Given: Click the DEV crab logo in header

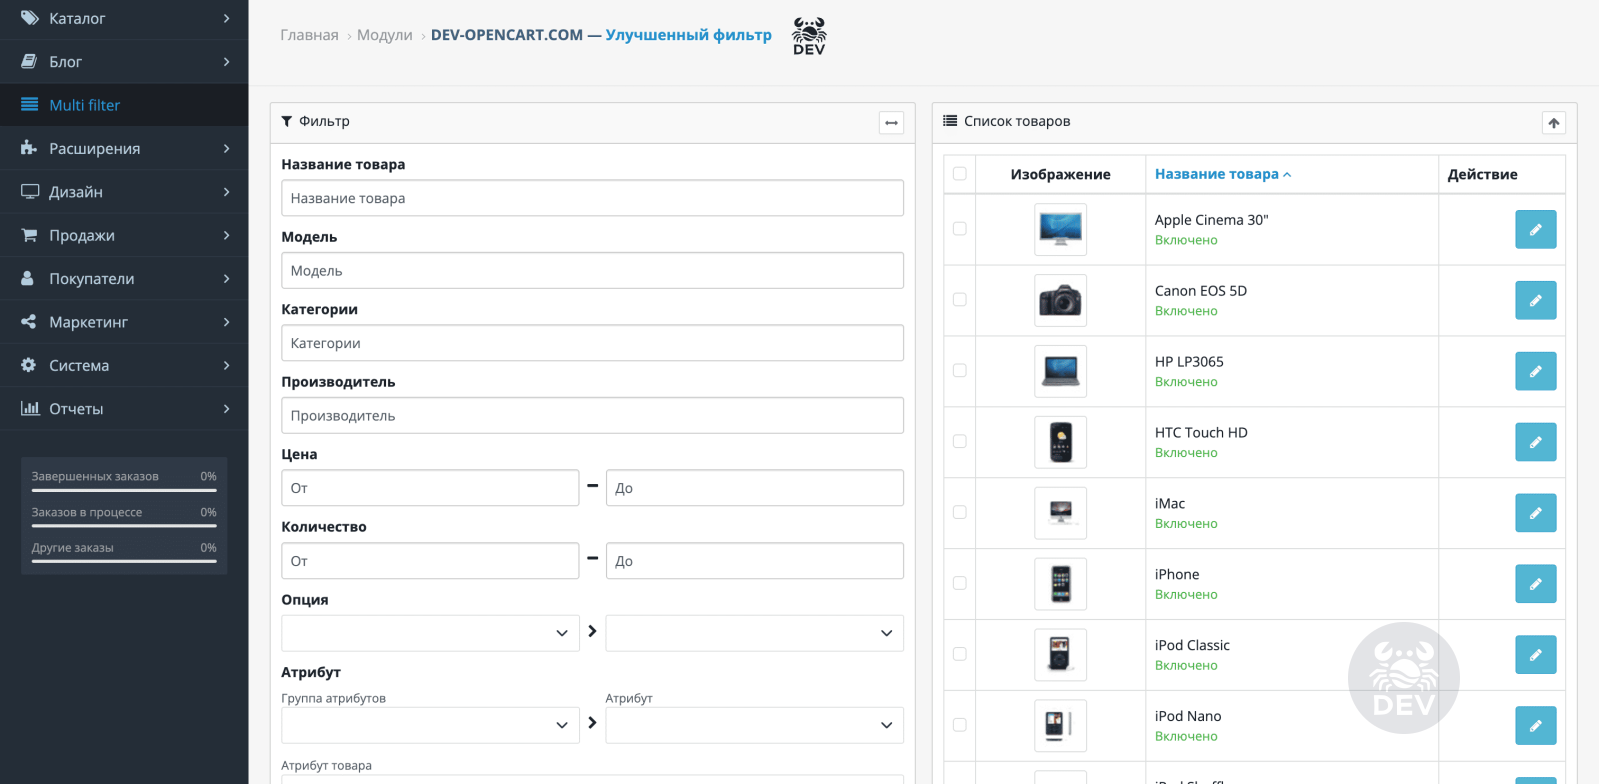Looking at the screenshot, I should [809, 36].
